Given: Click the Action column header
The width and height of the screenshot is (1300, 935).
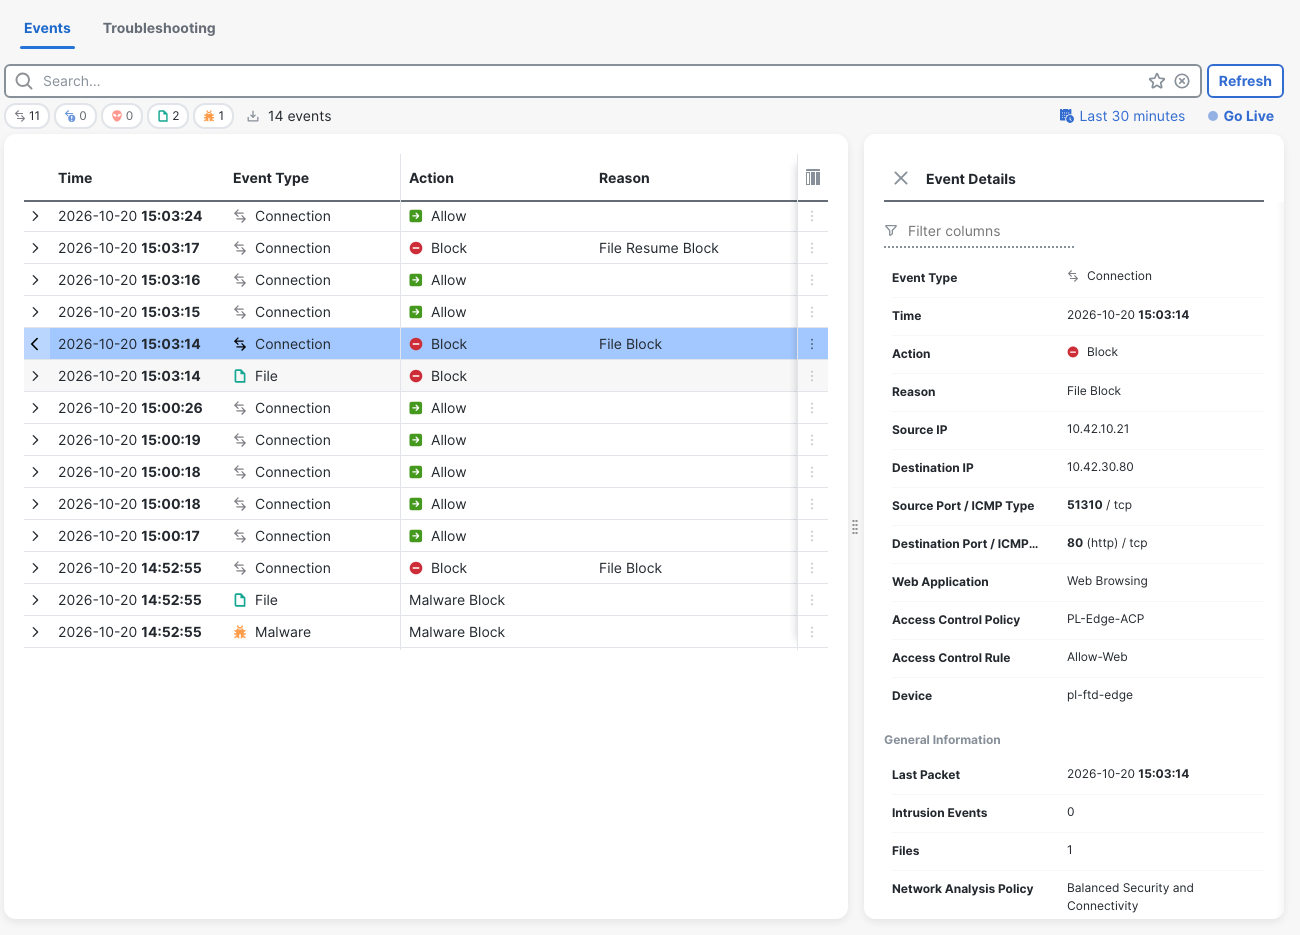Looking at the screenshot, I should [431, 178].
